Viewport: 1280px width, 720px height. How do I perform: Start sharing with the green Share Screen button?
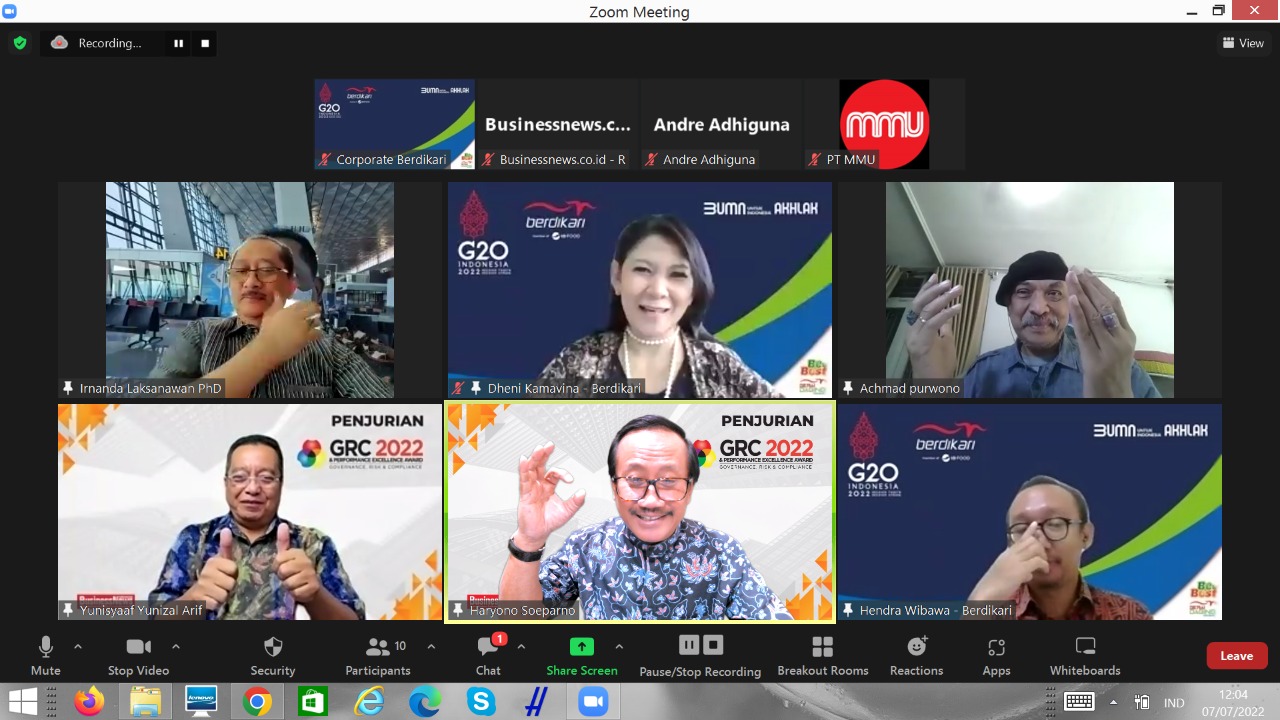click(582, 656)
